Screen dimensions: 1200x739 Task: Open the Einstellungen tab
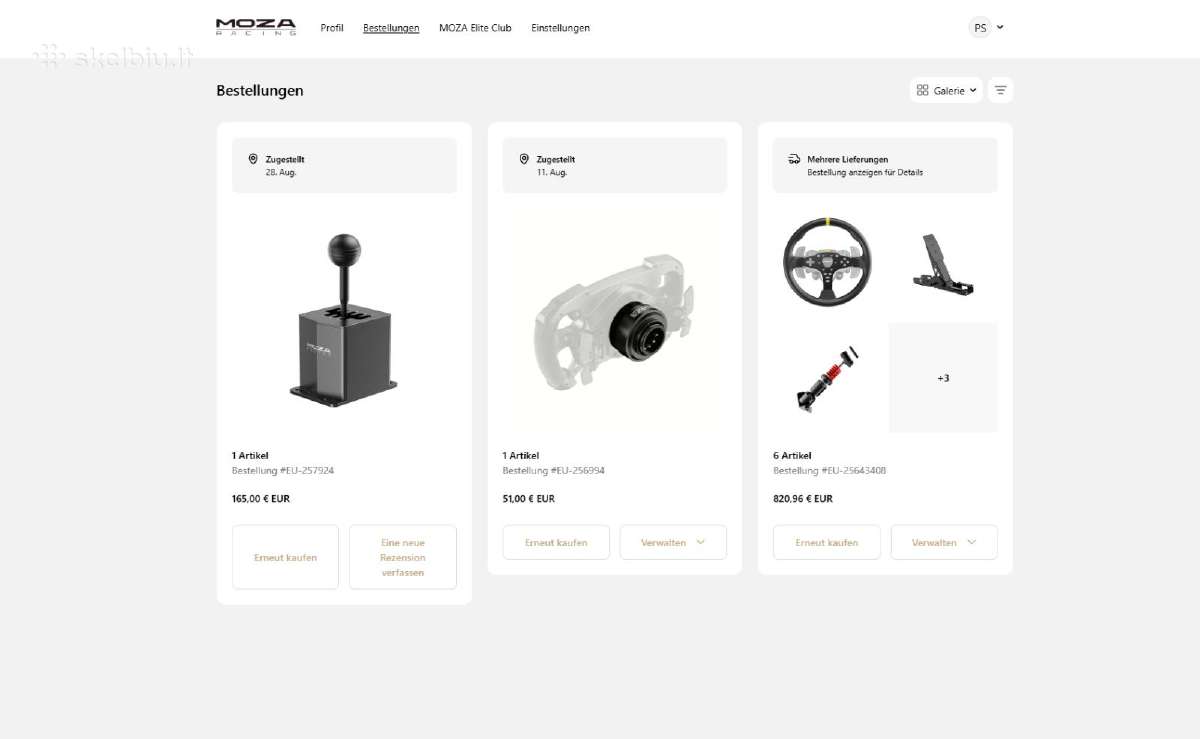[560, 28]
